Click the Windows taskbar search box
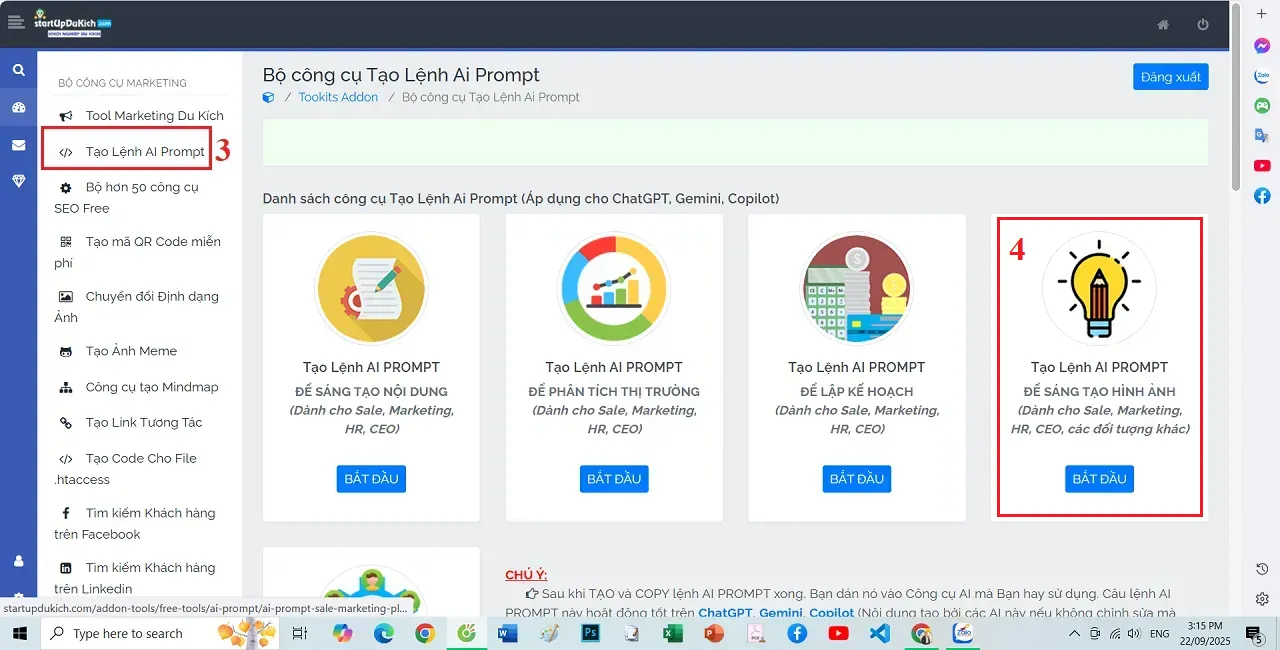The height and width of the screenshot is (650, 1280). tap(128, 633)
